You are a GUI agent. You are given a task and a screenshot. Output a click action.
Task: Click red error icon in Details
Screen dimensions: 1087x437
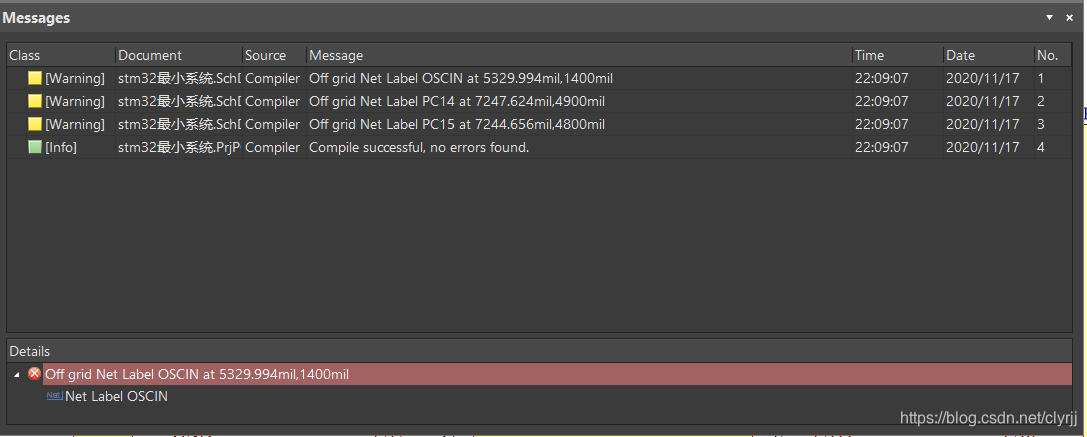point(35,374)
